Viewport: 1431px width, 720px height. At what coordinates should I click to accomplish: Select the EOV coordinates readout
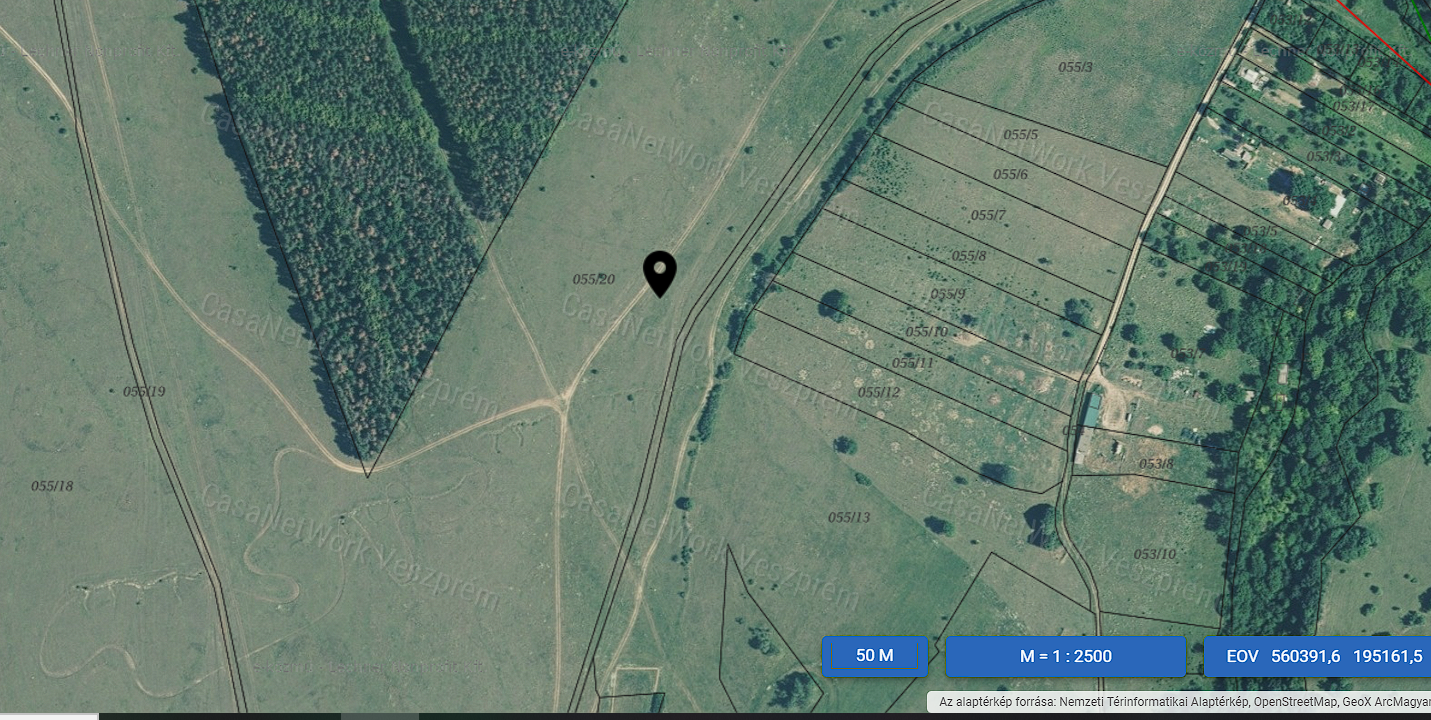1317,656
